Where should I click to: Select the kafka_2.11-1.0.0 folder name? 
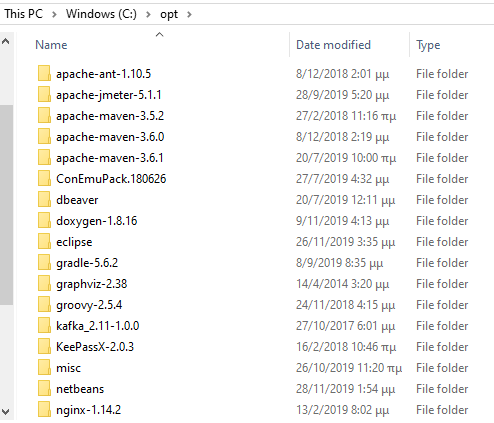click(x=98, y=326)
